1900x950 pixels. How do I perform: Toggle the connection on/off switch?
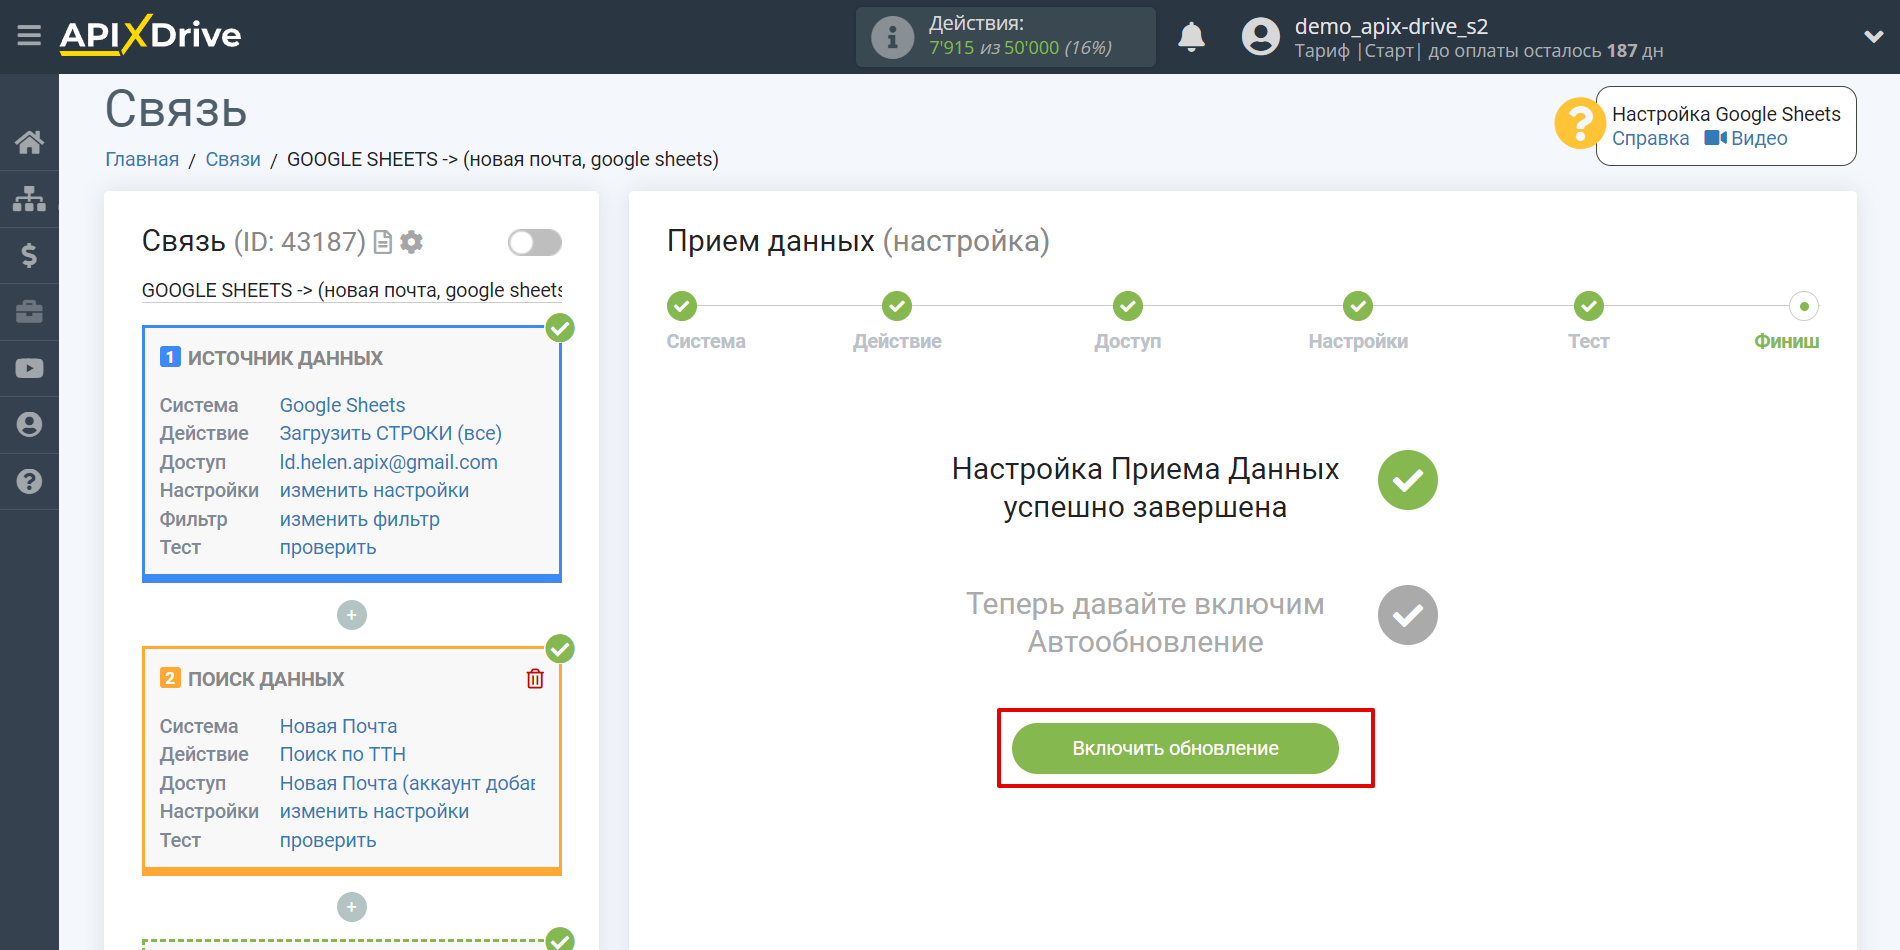pyautogui.click(x=535, y=242)
